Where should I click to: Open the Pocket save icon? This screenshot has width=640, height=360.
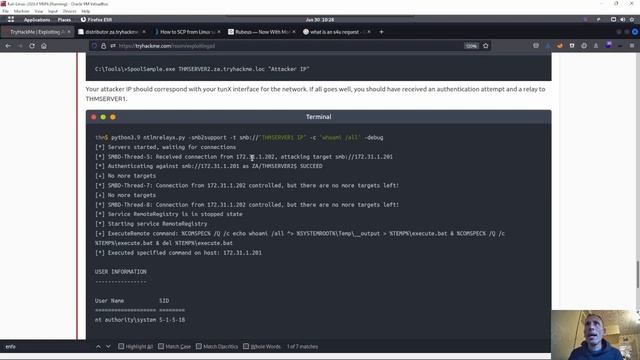(x=536, y=46)
